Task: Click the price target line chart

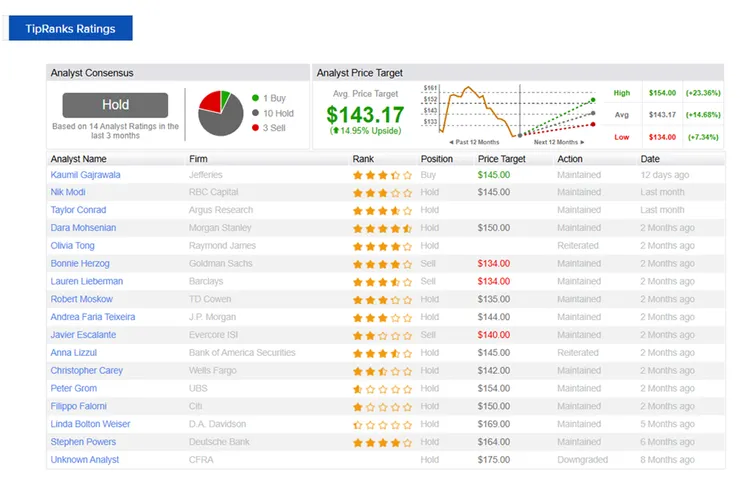Action: [x=509, y=114]
